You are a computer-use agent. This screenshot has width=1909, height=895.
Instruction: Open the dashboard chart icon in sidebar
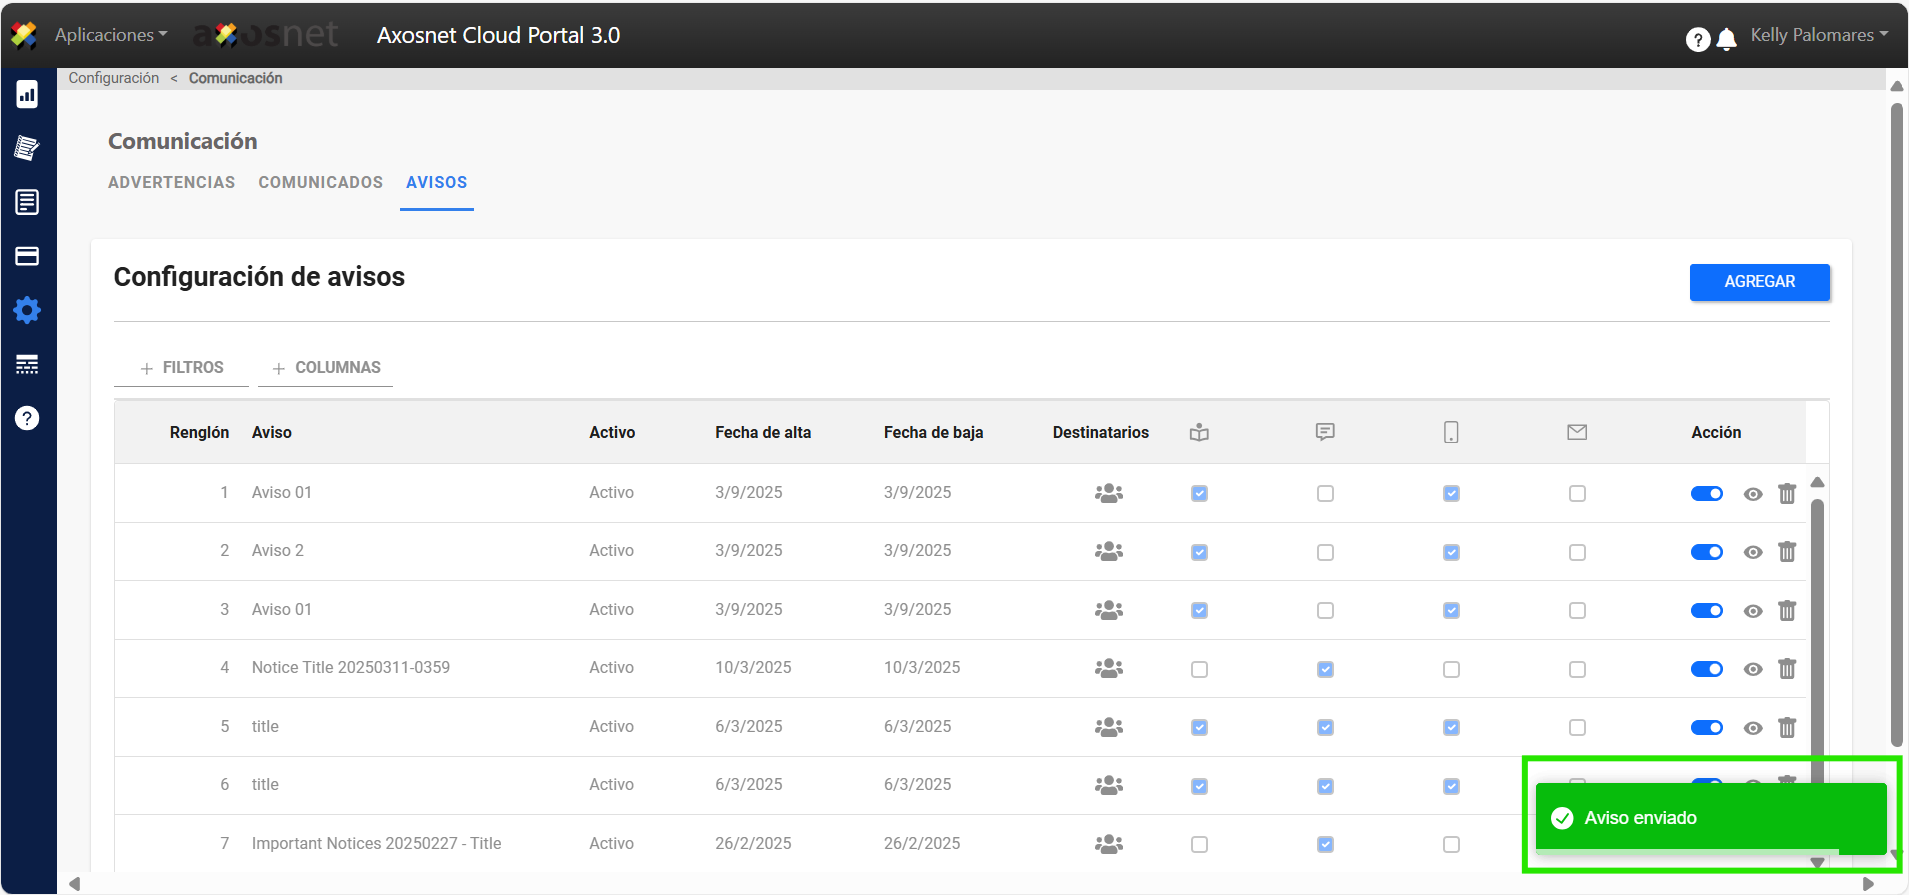[x=27, y=95]
